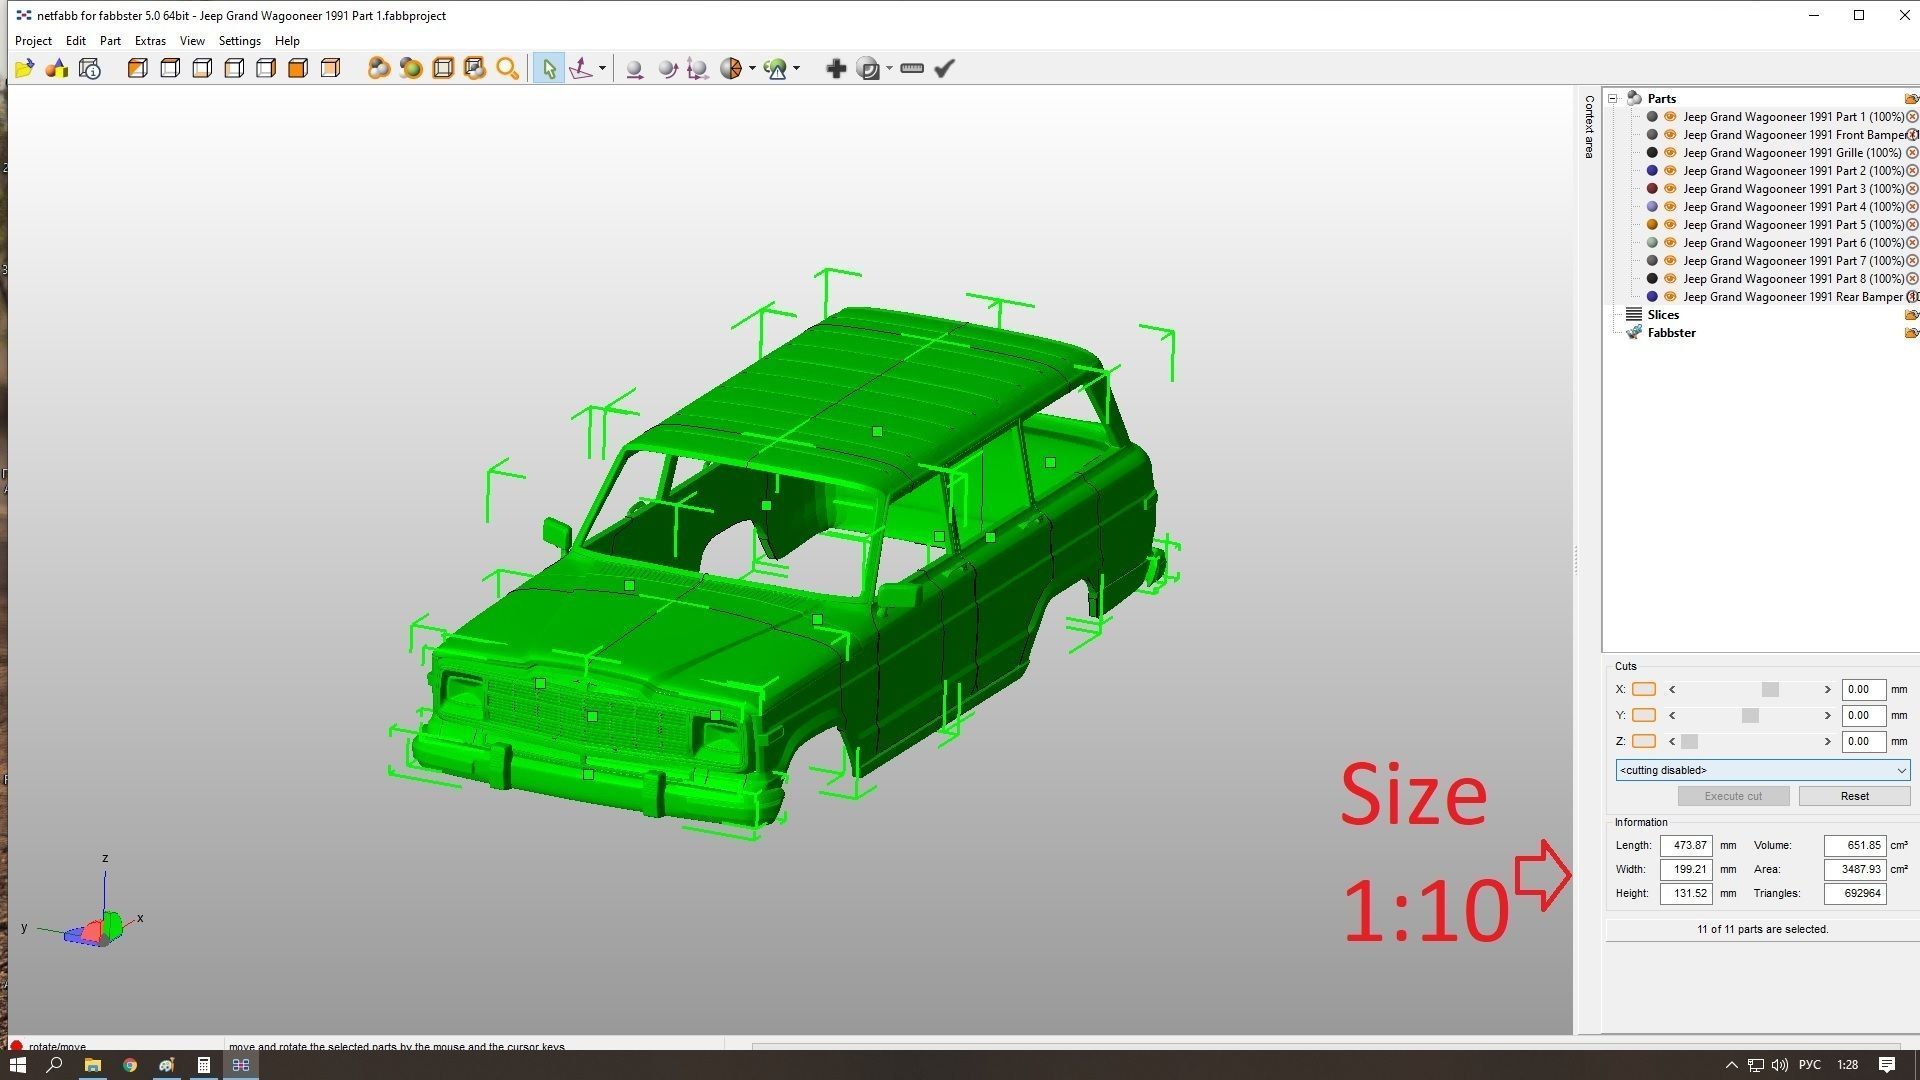Click the black plus repair icon
This screenshot has width=1920, height=1080.
coord(836,68)
